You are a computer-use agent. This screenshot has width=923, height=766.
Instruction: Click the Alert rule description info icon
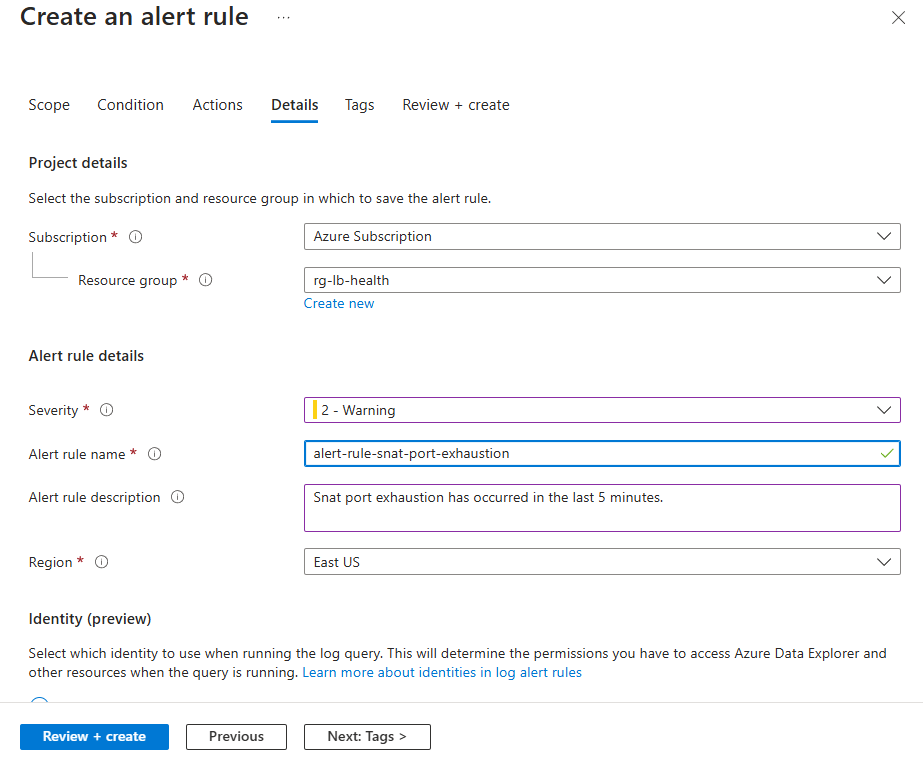(178, 497)
